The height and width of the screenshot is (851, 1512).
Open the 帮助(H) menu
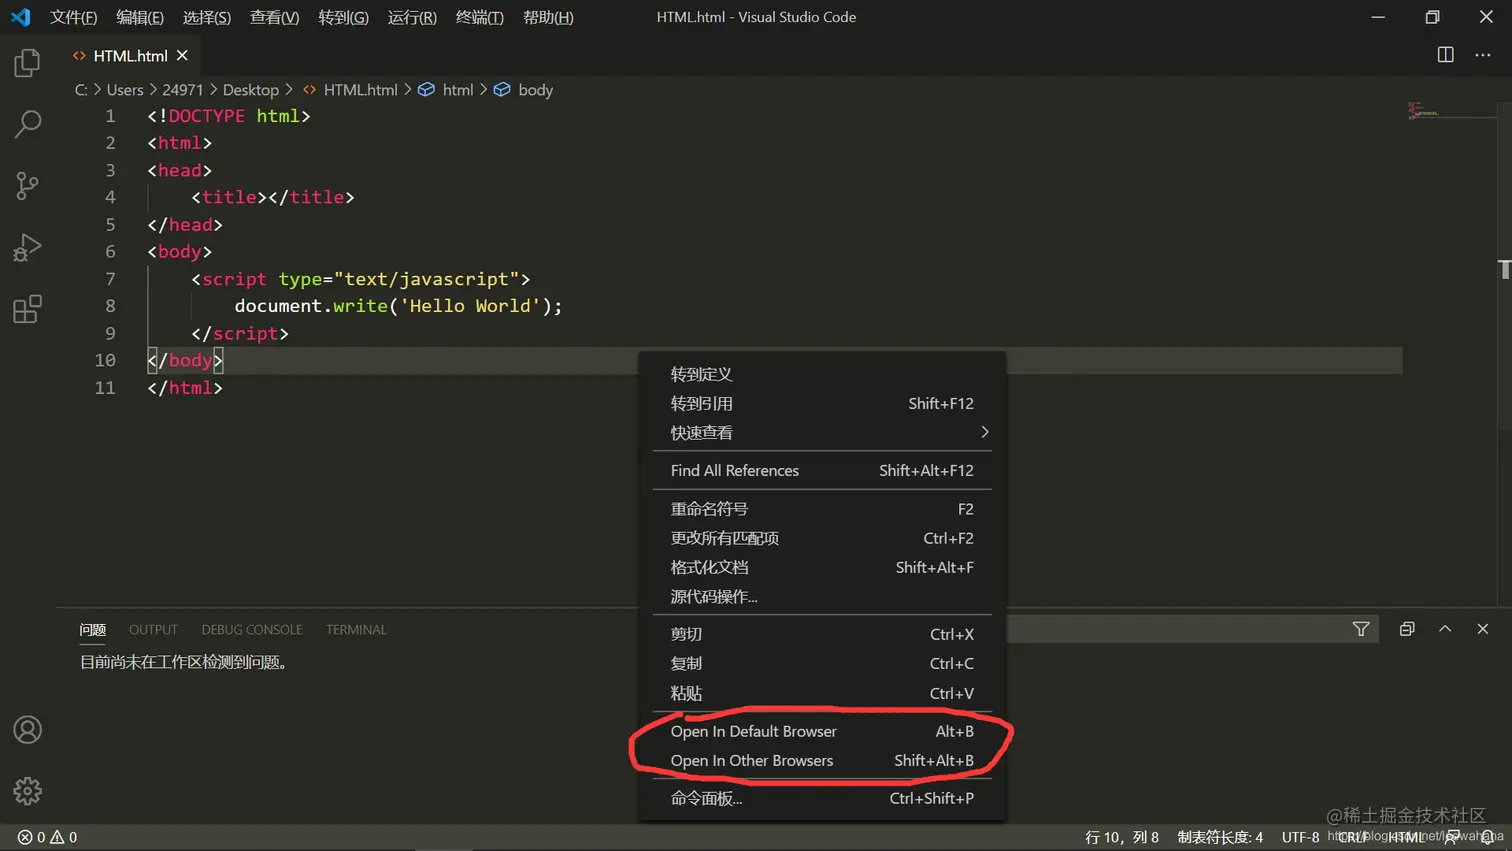tap(548, 17)
